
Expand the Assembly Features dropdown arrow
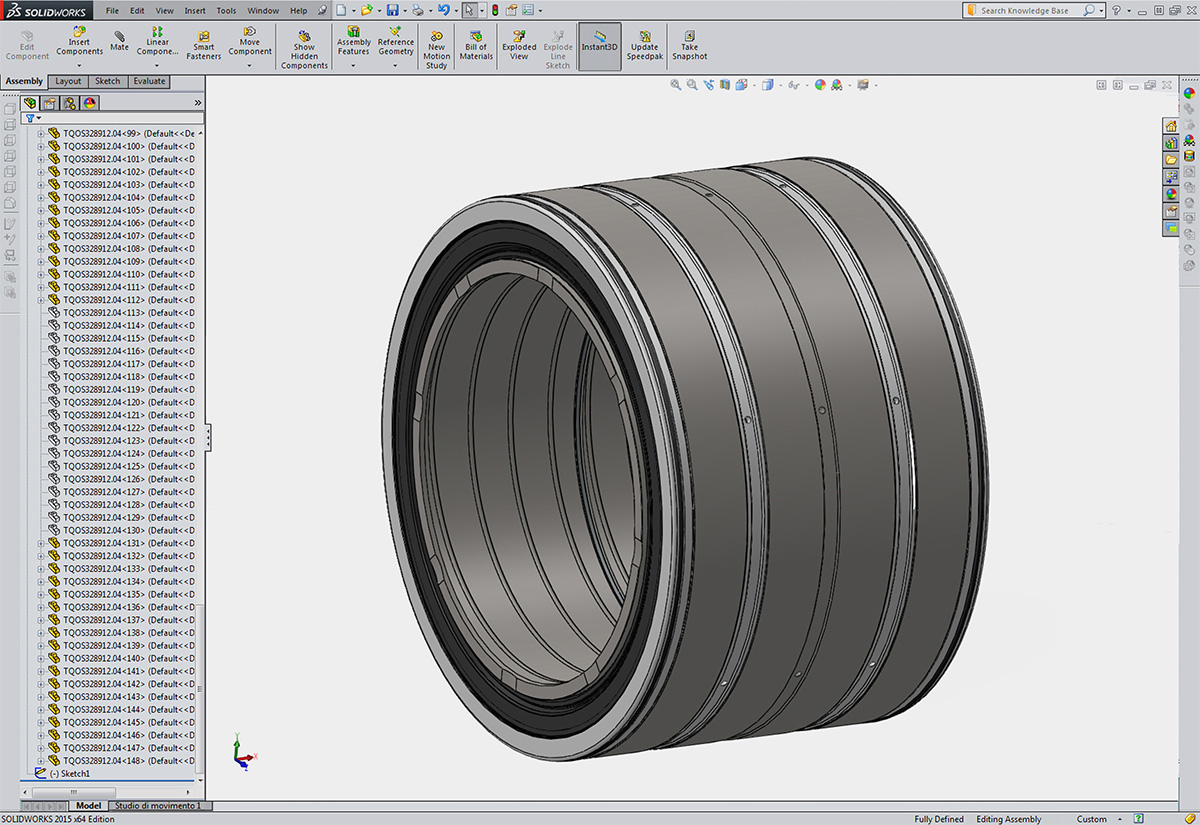353,66
